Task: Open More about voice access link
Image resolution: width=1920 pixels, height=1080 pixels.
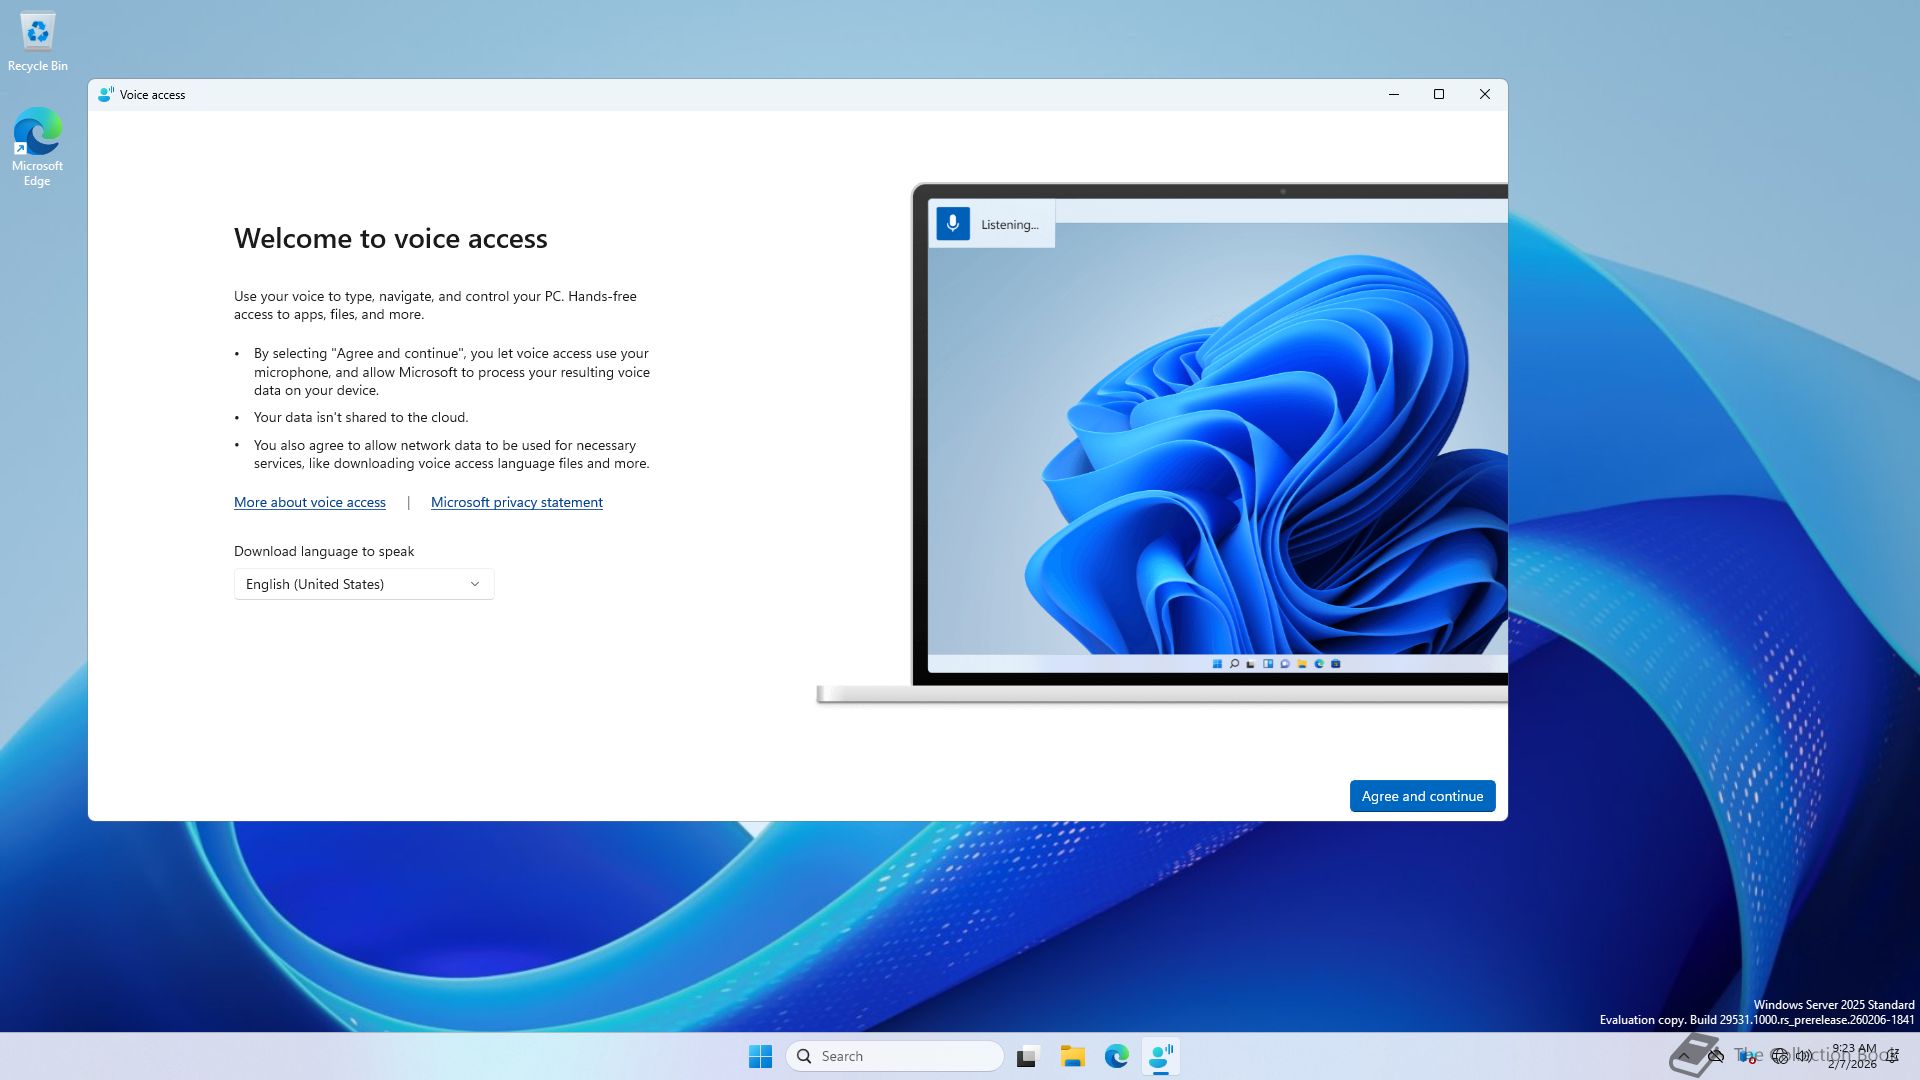Action: coord(309,502)
